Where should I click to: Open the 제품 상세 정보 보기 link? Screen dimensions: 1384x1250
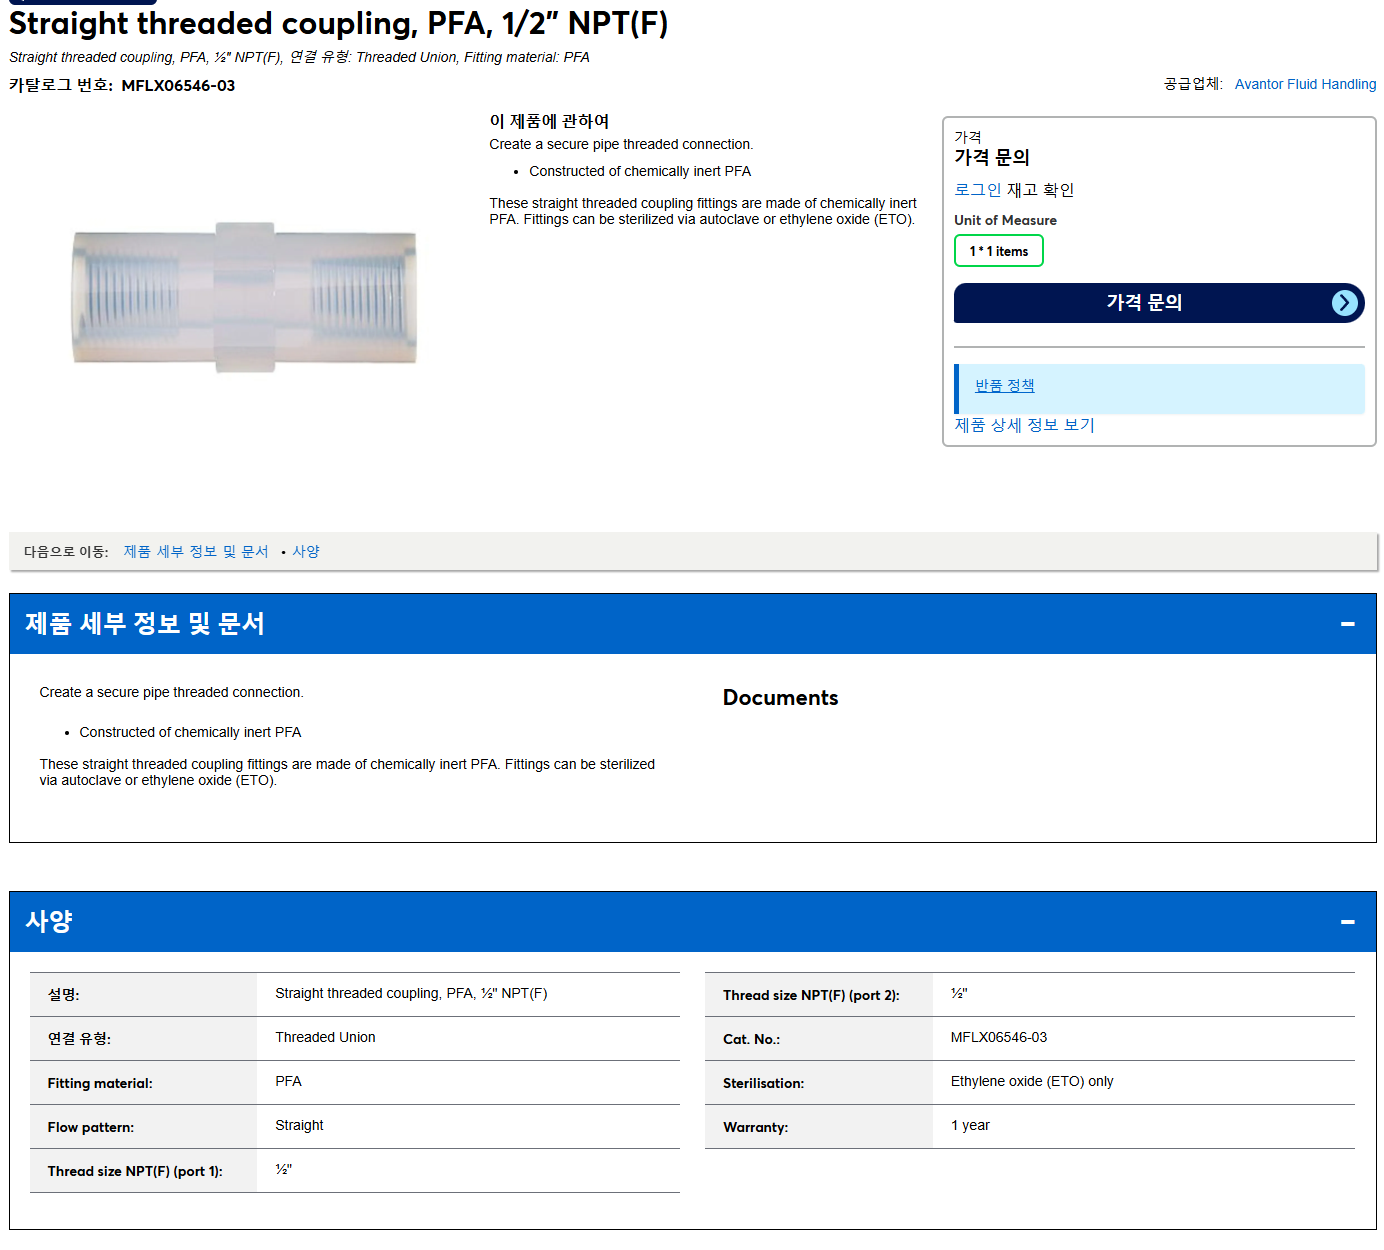coord(1024,425)
